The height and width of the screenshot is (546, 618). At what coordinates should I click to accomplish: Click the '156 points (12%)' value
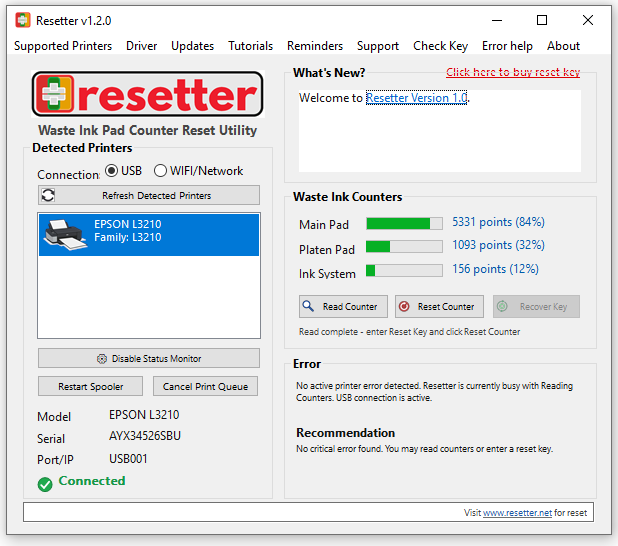tap(495, 269)
